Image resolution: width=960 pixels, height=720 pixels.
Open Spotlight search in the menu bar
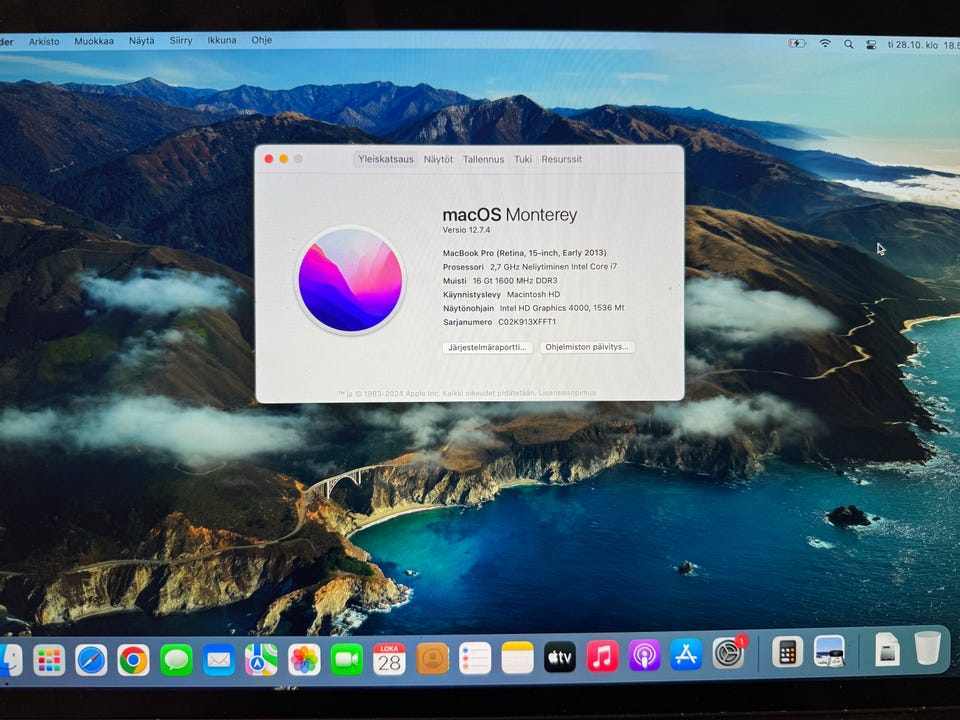coord(849,44)
